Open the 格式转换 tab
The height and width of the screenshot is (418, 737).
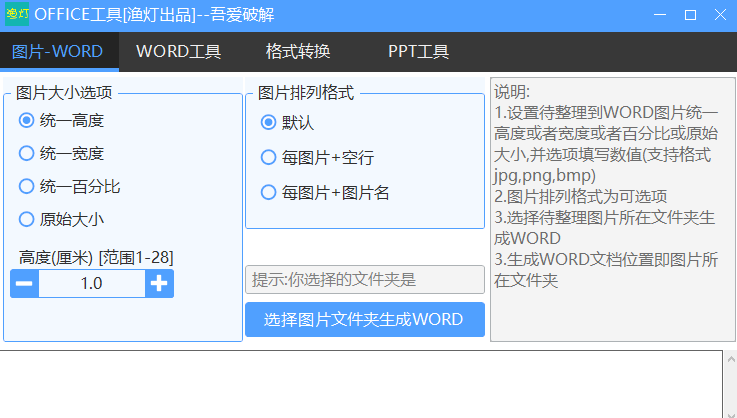pos(298,51)
